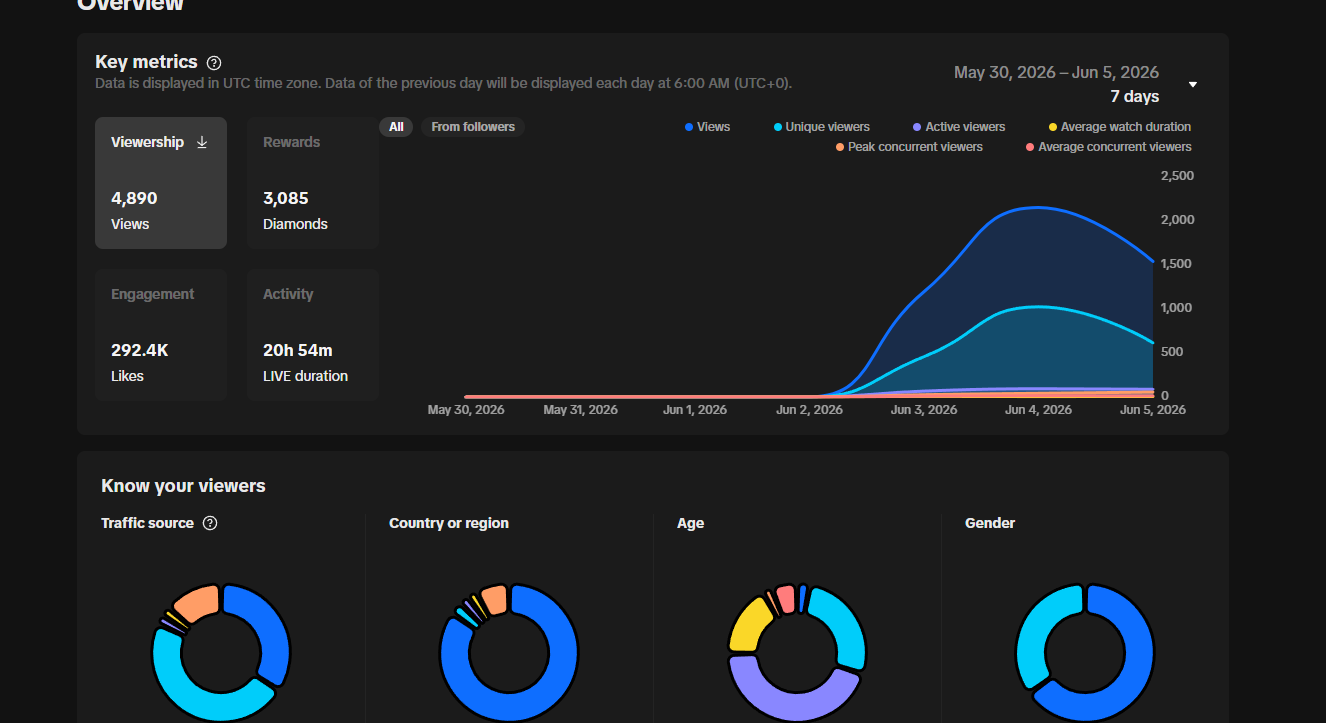Toggle Peak concurrent viewers legend series
This screenshot has height=723, width=1326.
pos(909,147)
